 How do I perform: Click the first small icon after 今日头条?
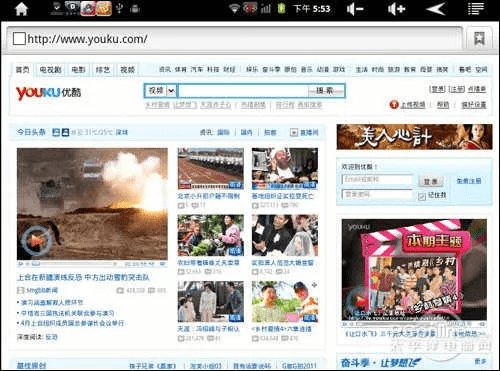pos(56,132)
